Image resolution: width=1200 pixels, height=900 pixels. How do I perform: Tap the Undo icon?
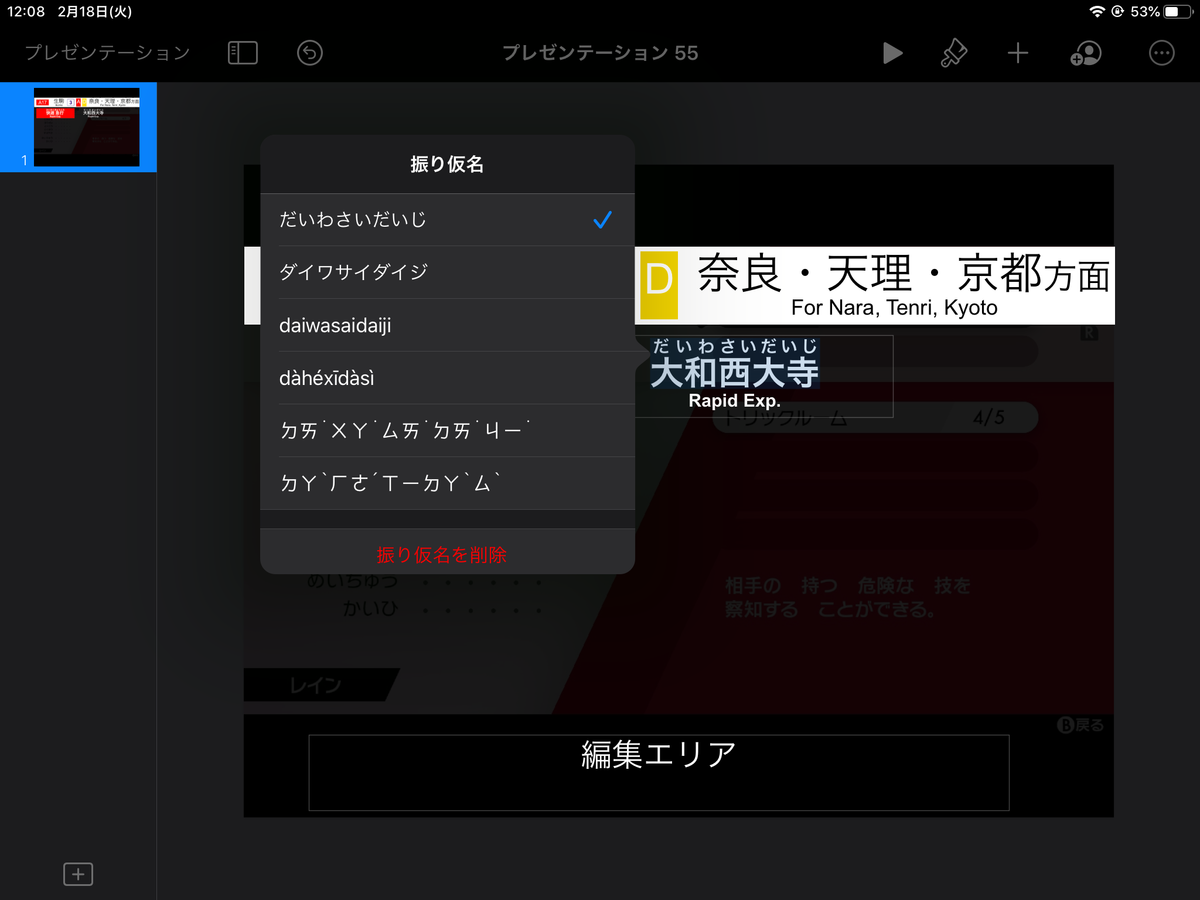(x=309, y=53)
